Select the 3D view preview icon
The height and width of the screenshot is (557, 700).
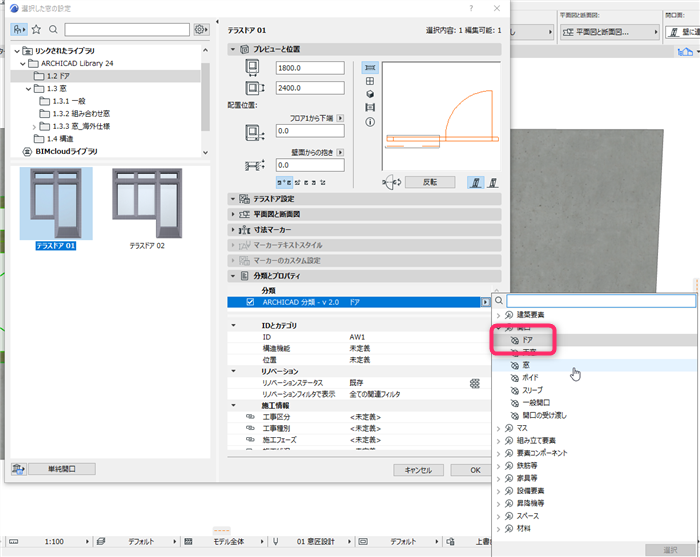point(370,94)
